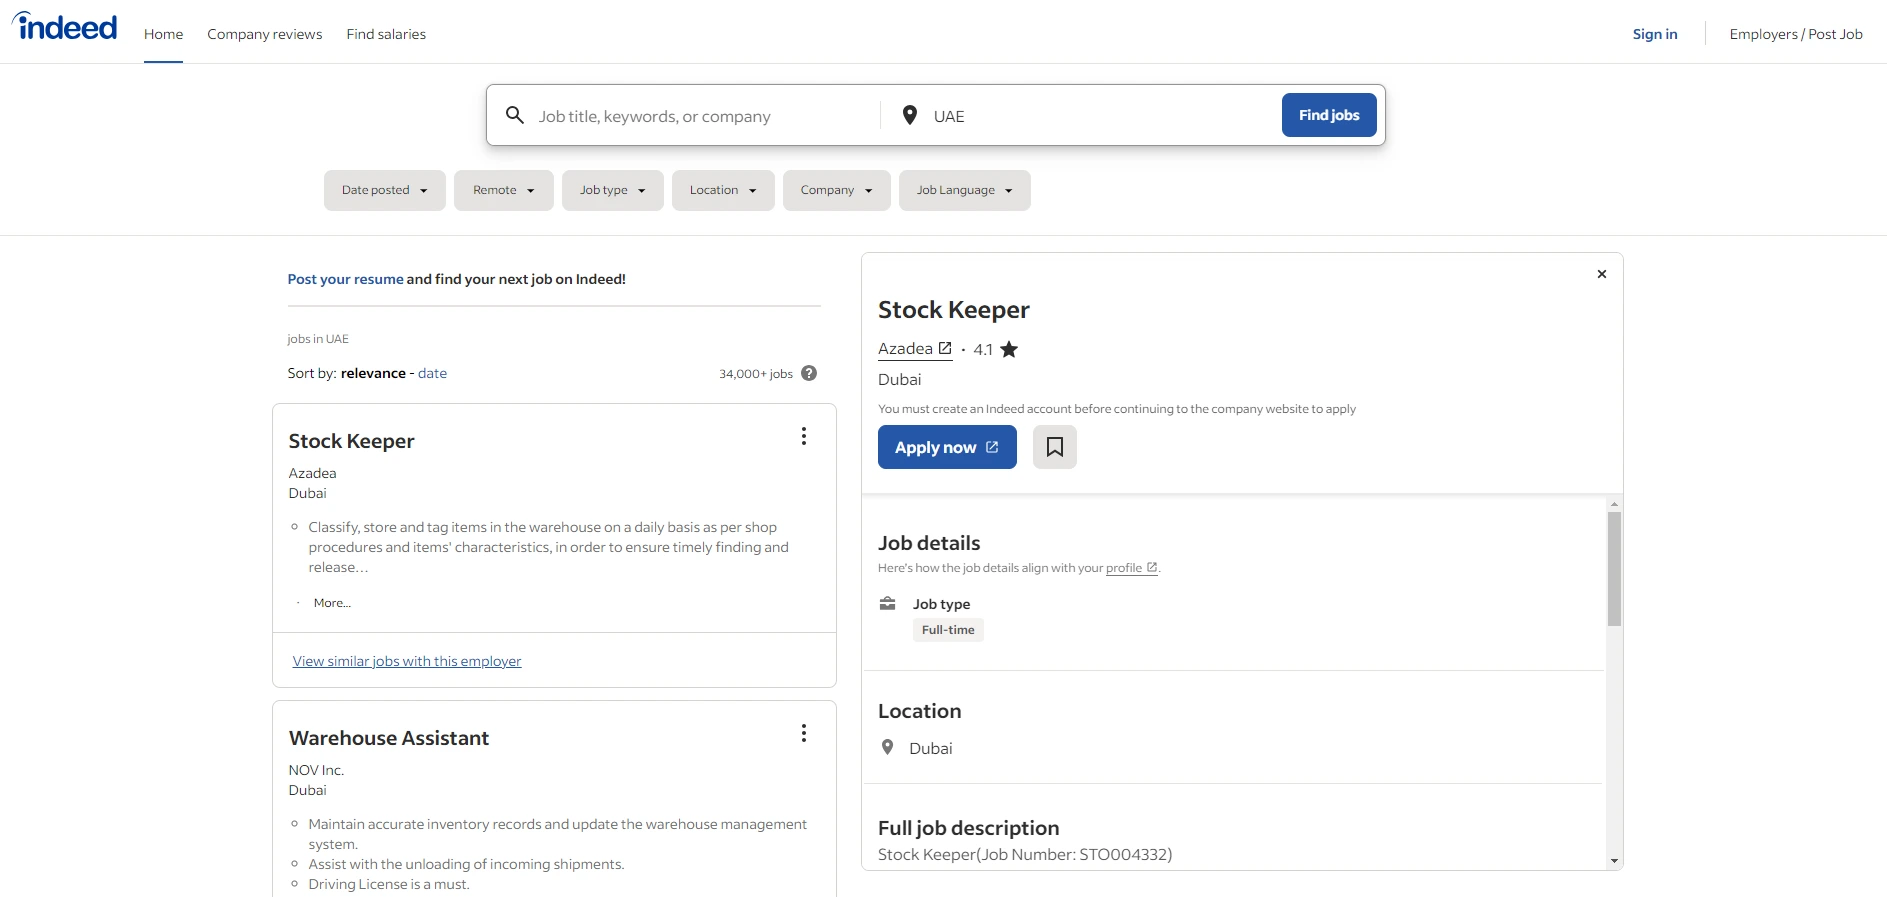Close the job details panel

click(x=1602, y=274)
